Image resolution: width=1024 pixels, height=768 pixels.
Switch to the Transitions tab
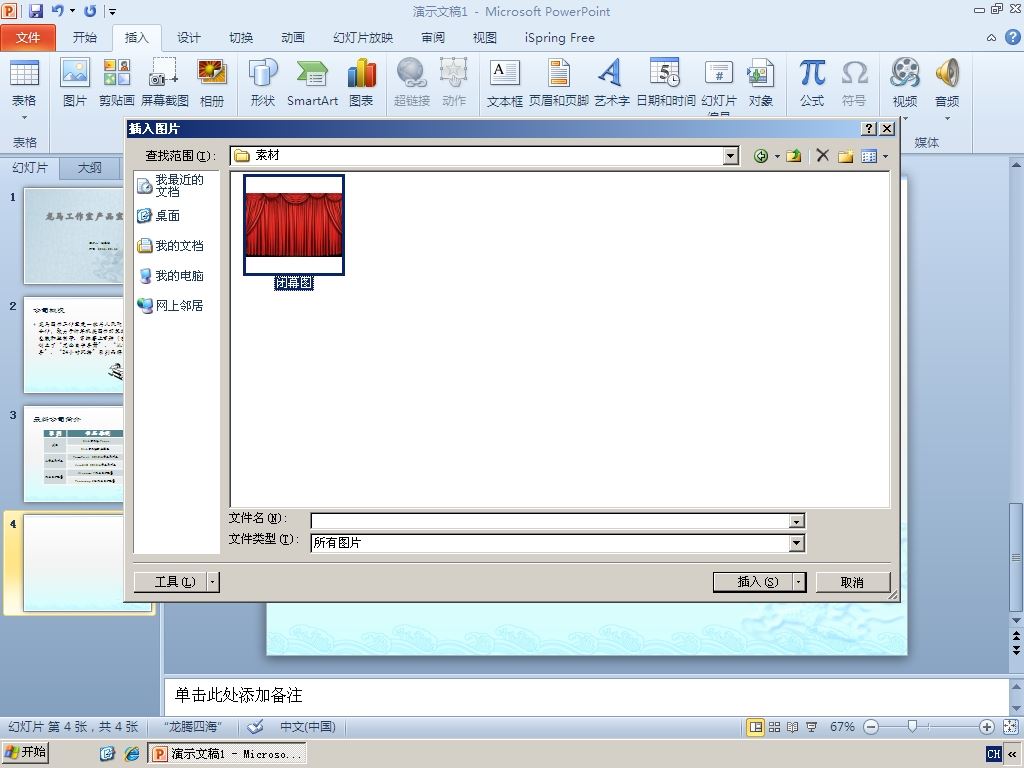pyautogui.click(x=241, y=38)
